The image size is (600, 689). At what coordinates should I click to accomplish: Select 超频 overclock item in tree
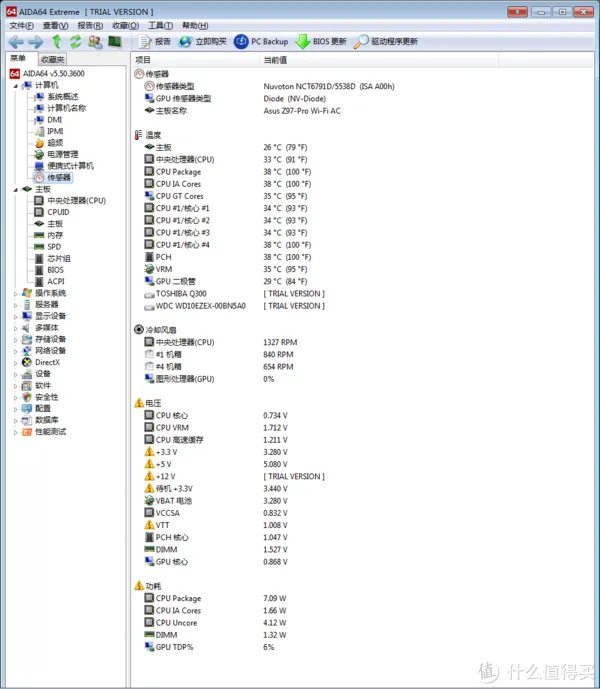pos(55,143)
